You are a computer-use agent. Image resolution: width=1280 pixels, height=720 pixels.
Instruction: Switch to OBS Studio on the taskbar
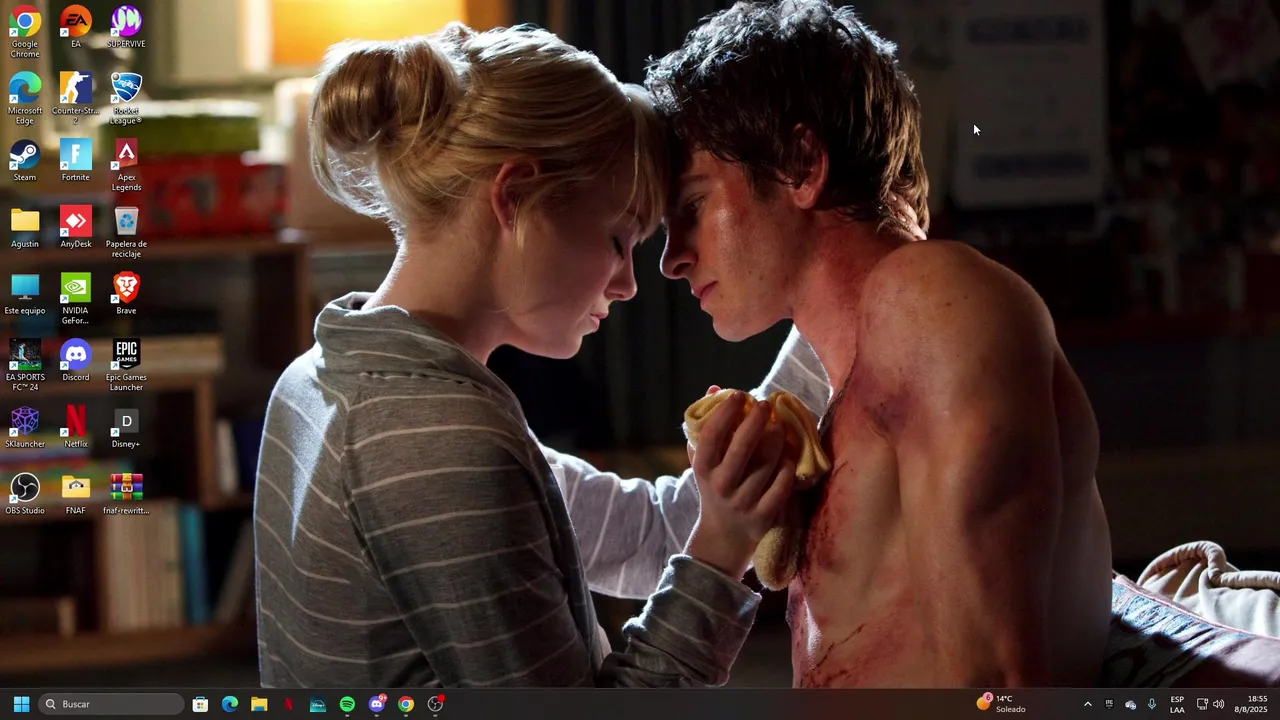click(x=436, y=704)
